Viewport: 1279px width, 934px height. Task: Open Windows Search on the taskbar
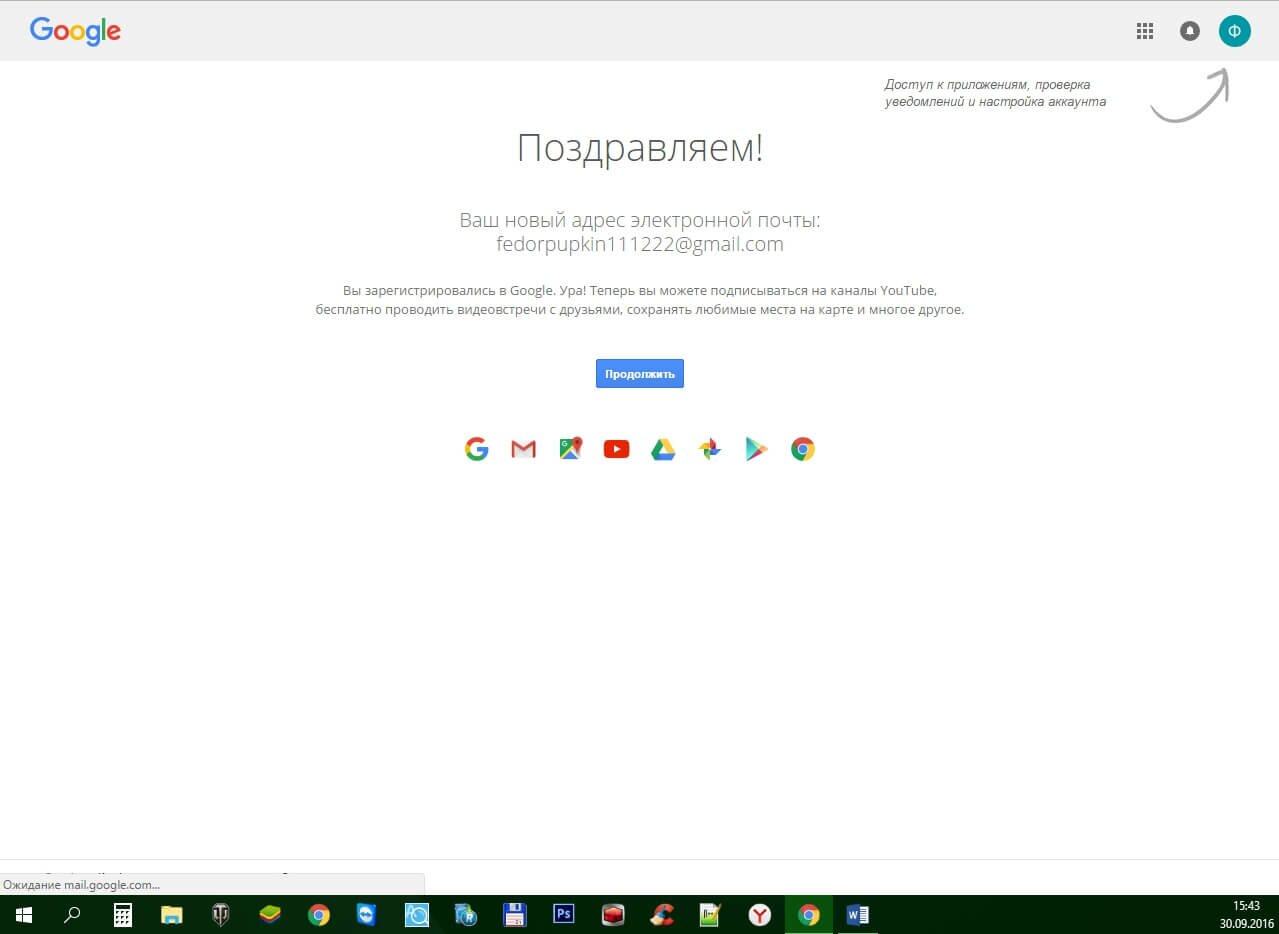(71, 914)
